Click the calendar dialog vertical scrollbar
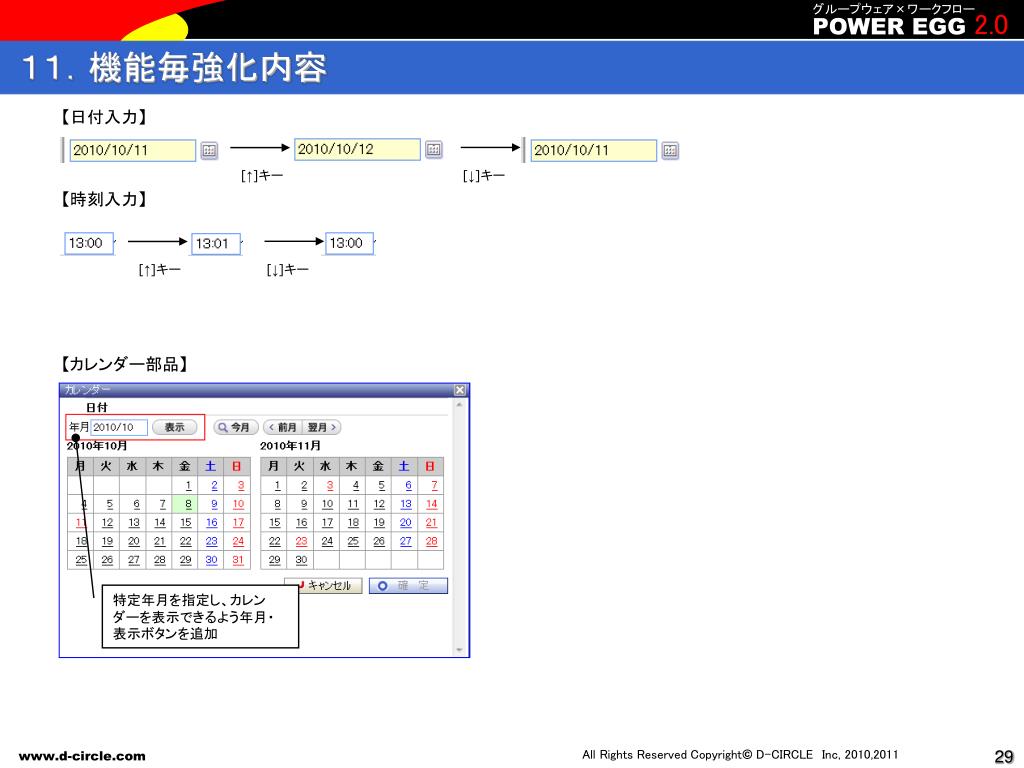 (x=459, y=528)
